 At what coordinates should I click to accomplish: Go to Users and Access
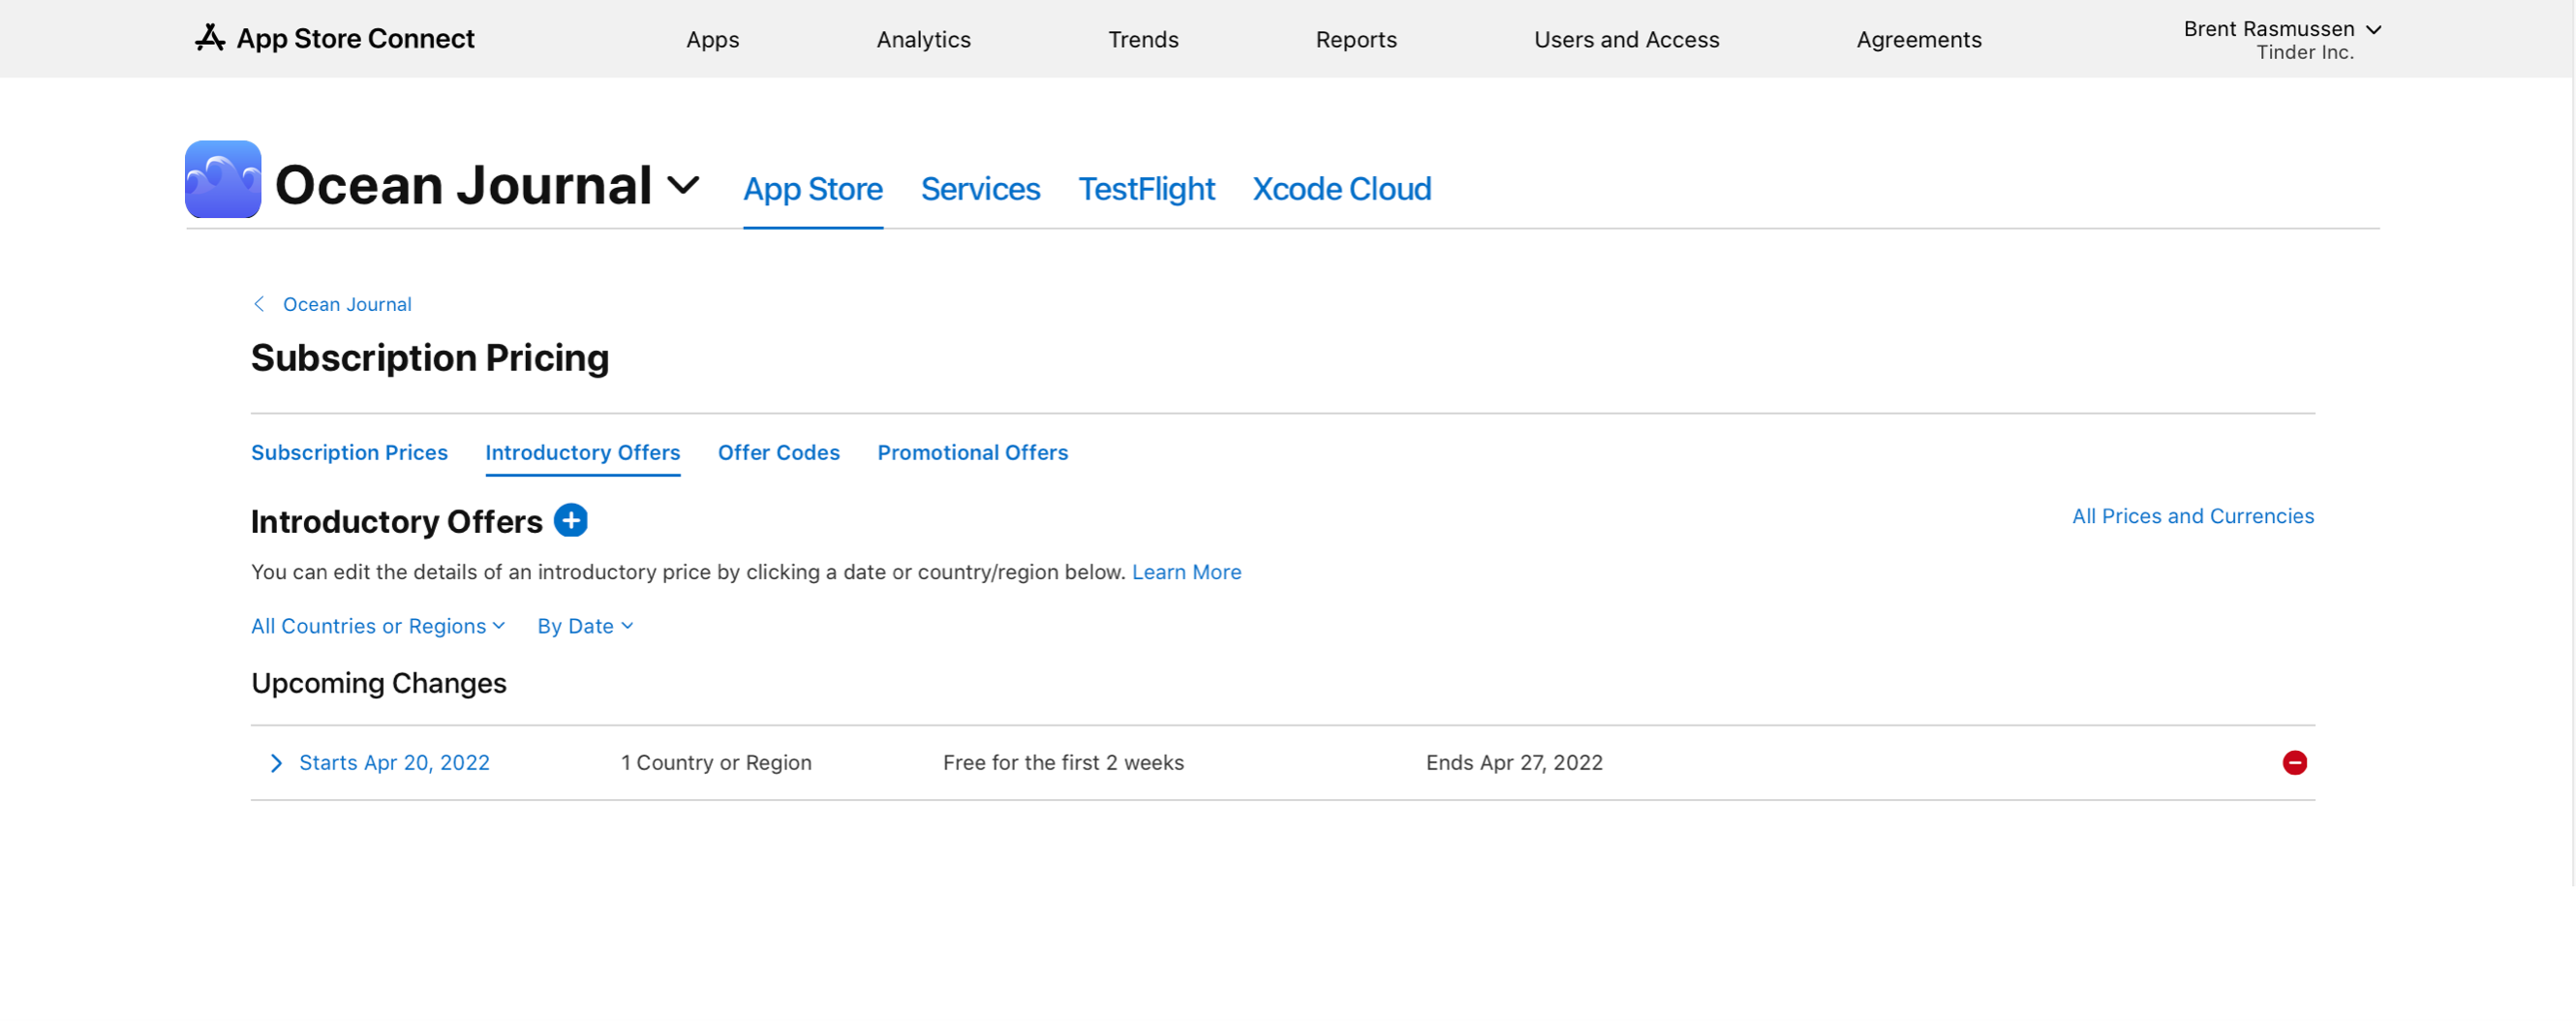(x=1626, y=39)
